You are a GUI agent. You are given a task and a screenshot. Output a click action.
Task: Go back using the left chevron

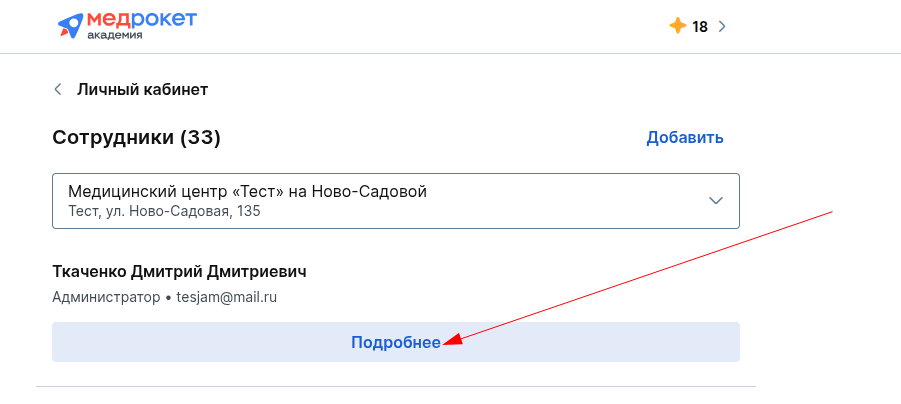click(57, 89)
